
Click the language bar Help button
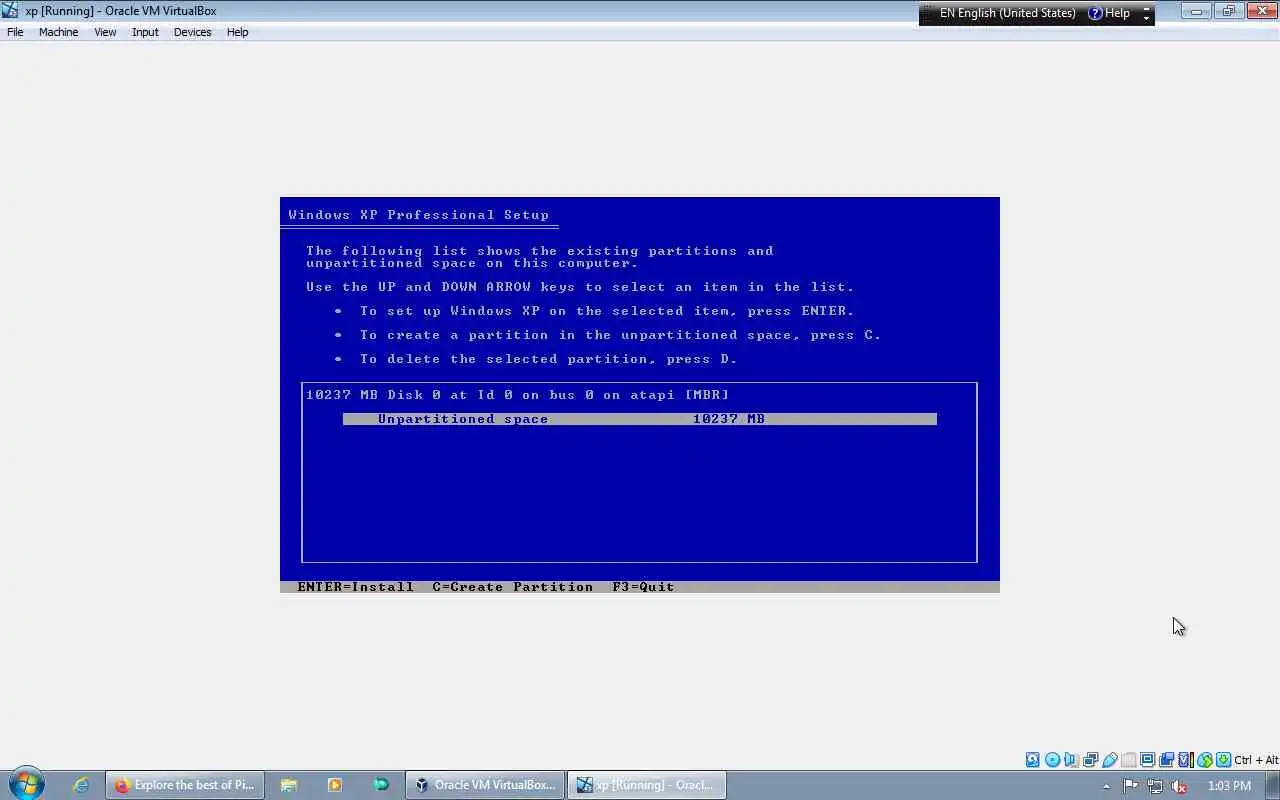tap(1109, 13)
